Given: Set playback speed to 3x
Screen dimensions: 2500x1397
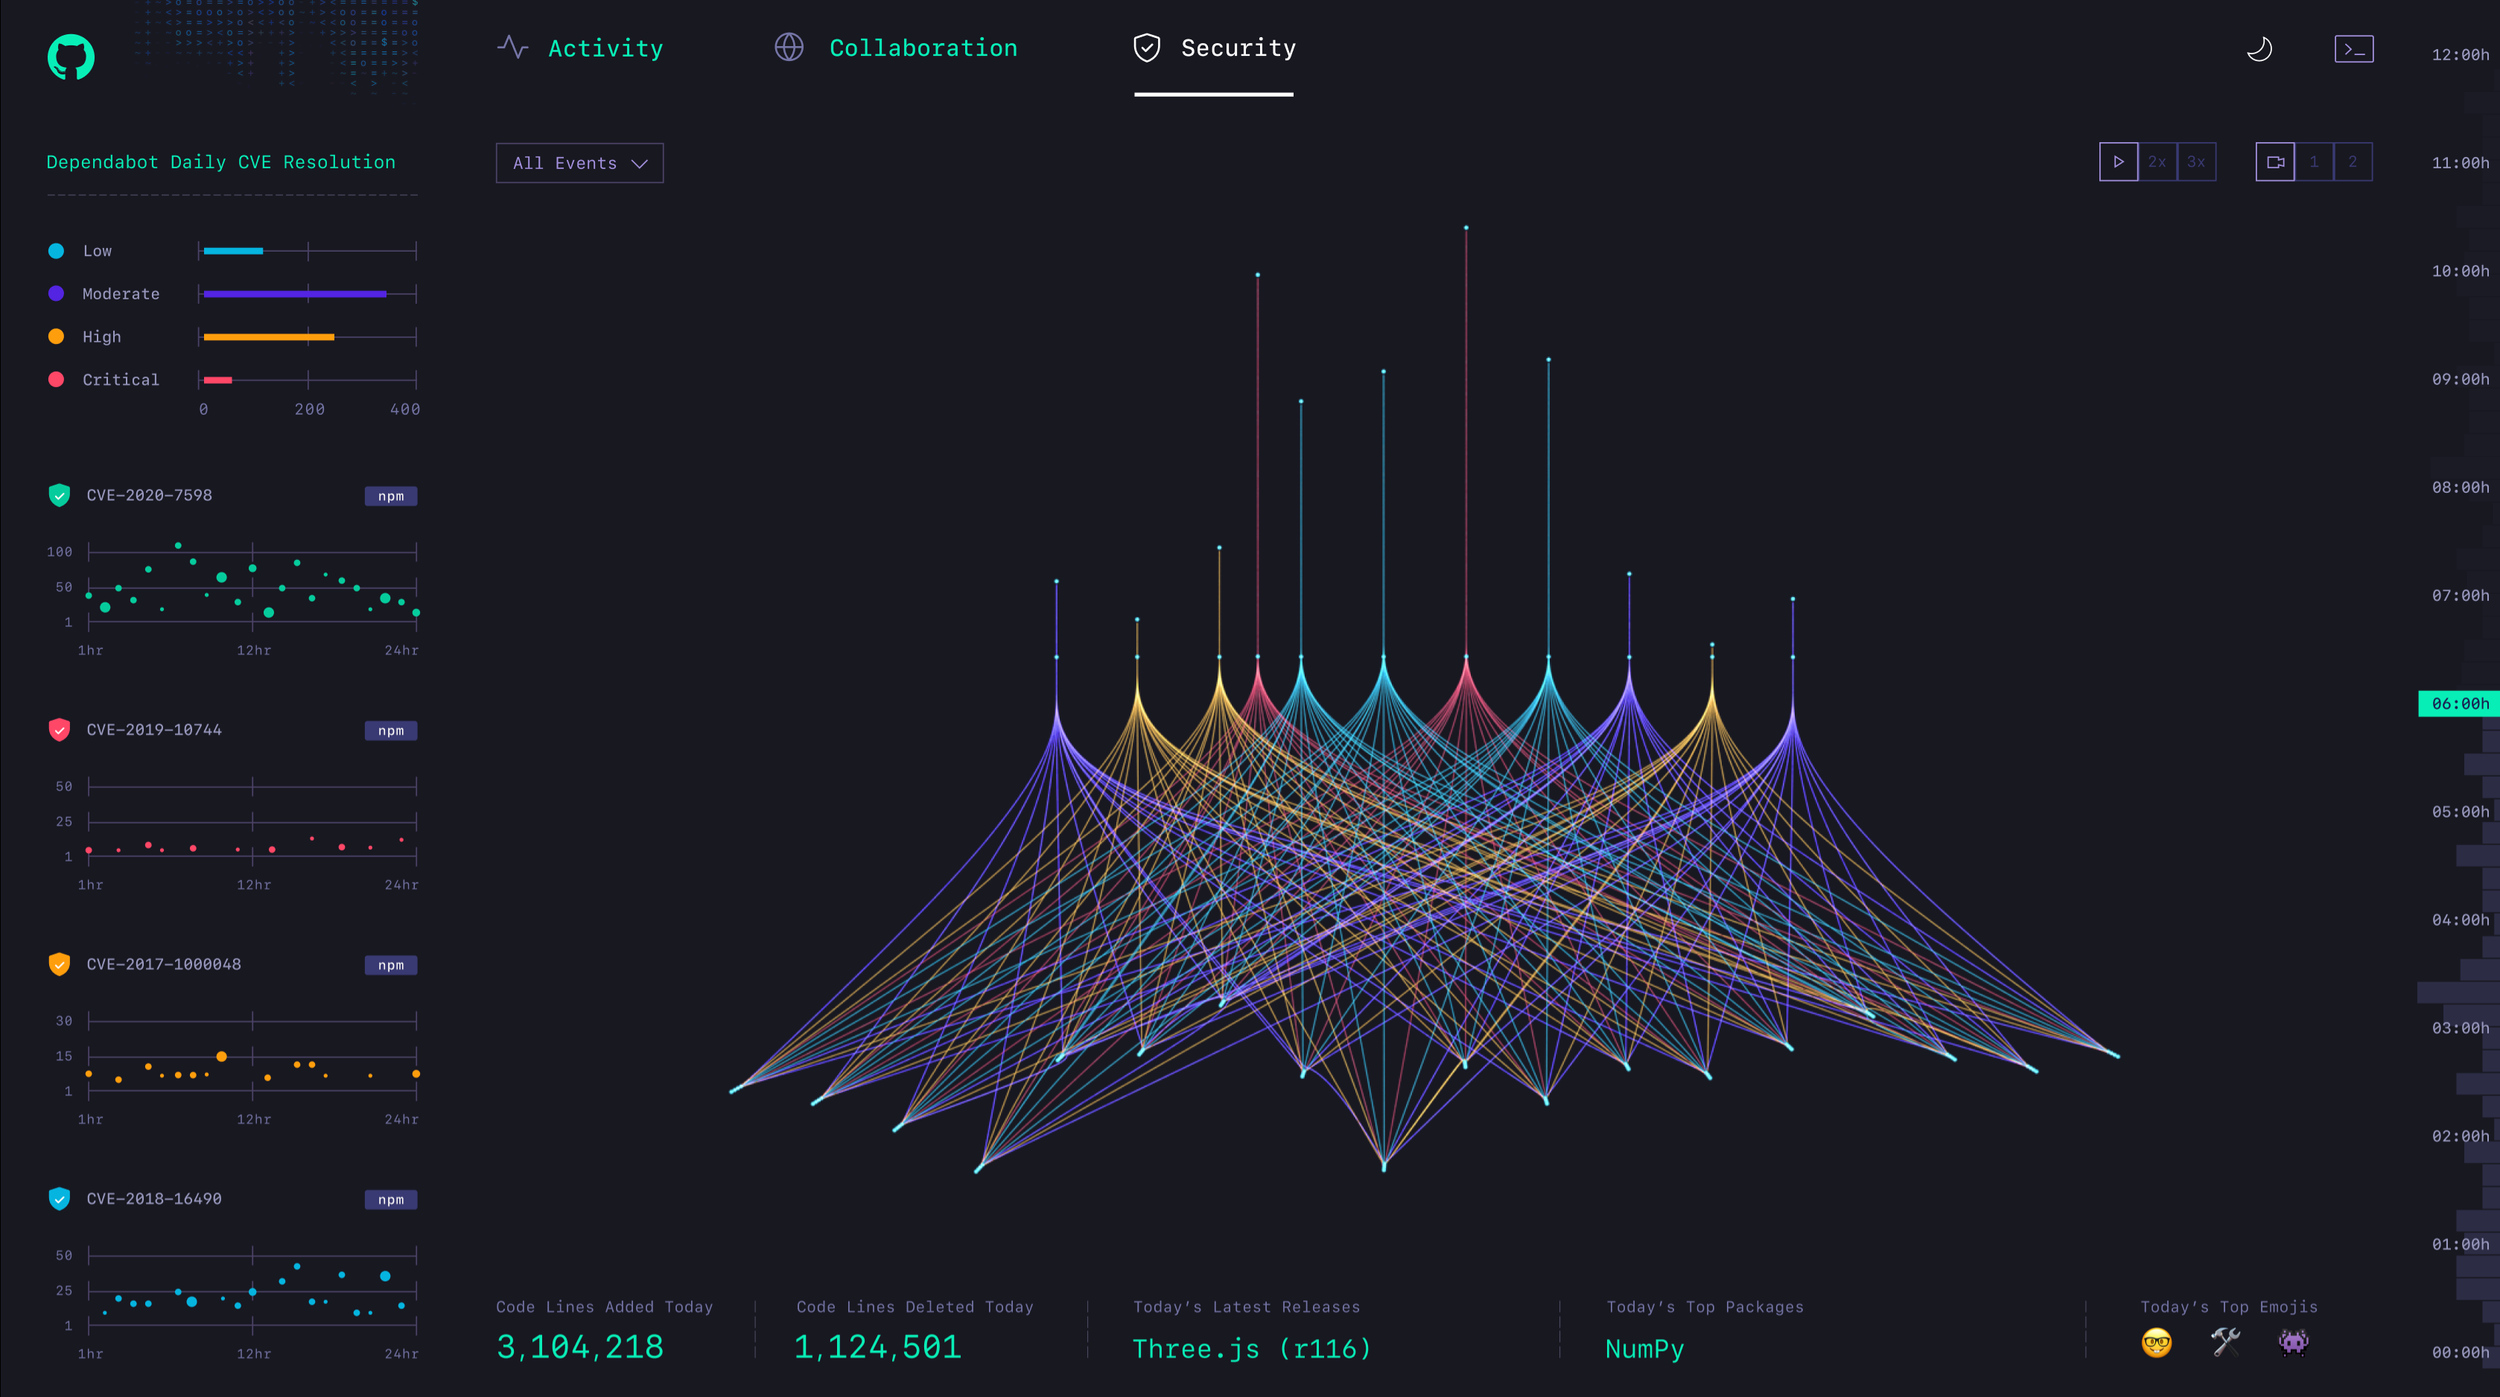Looking at the screenshot, I should [x=2196, y=162].
